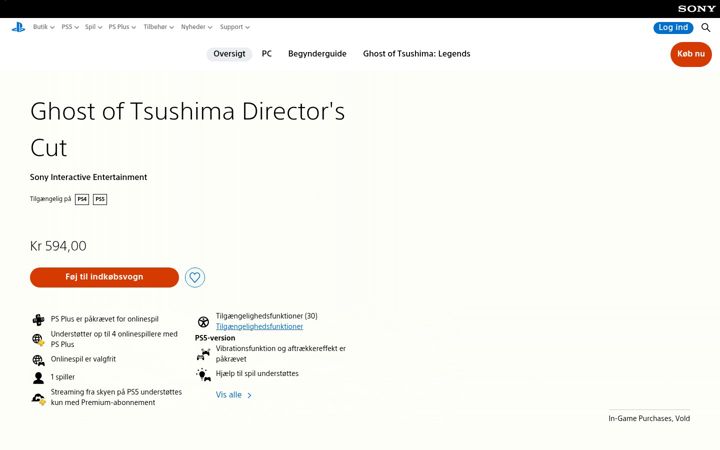
Task: Click 'Hjælp til spil understøttes' text
Action: click(257, 373)
